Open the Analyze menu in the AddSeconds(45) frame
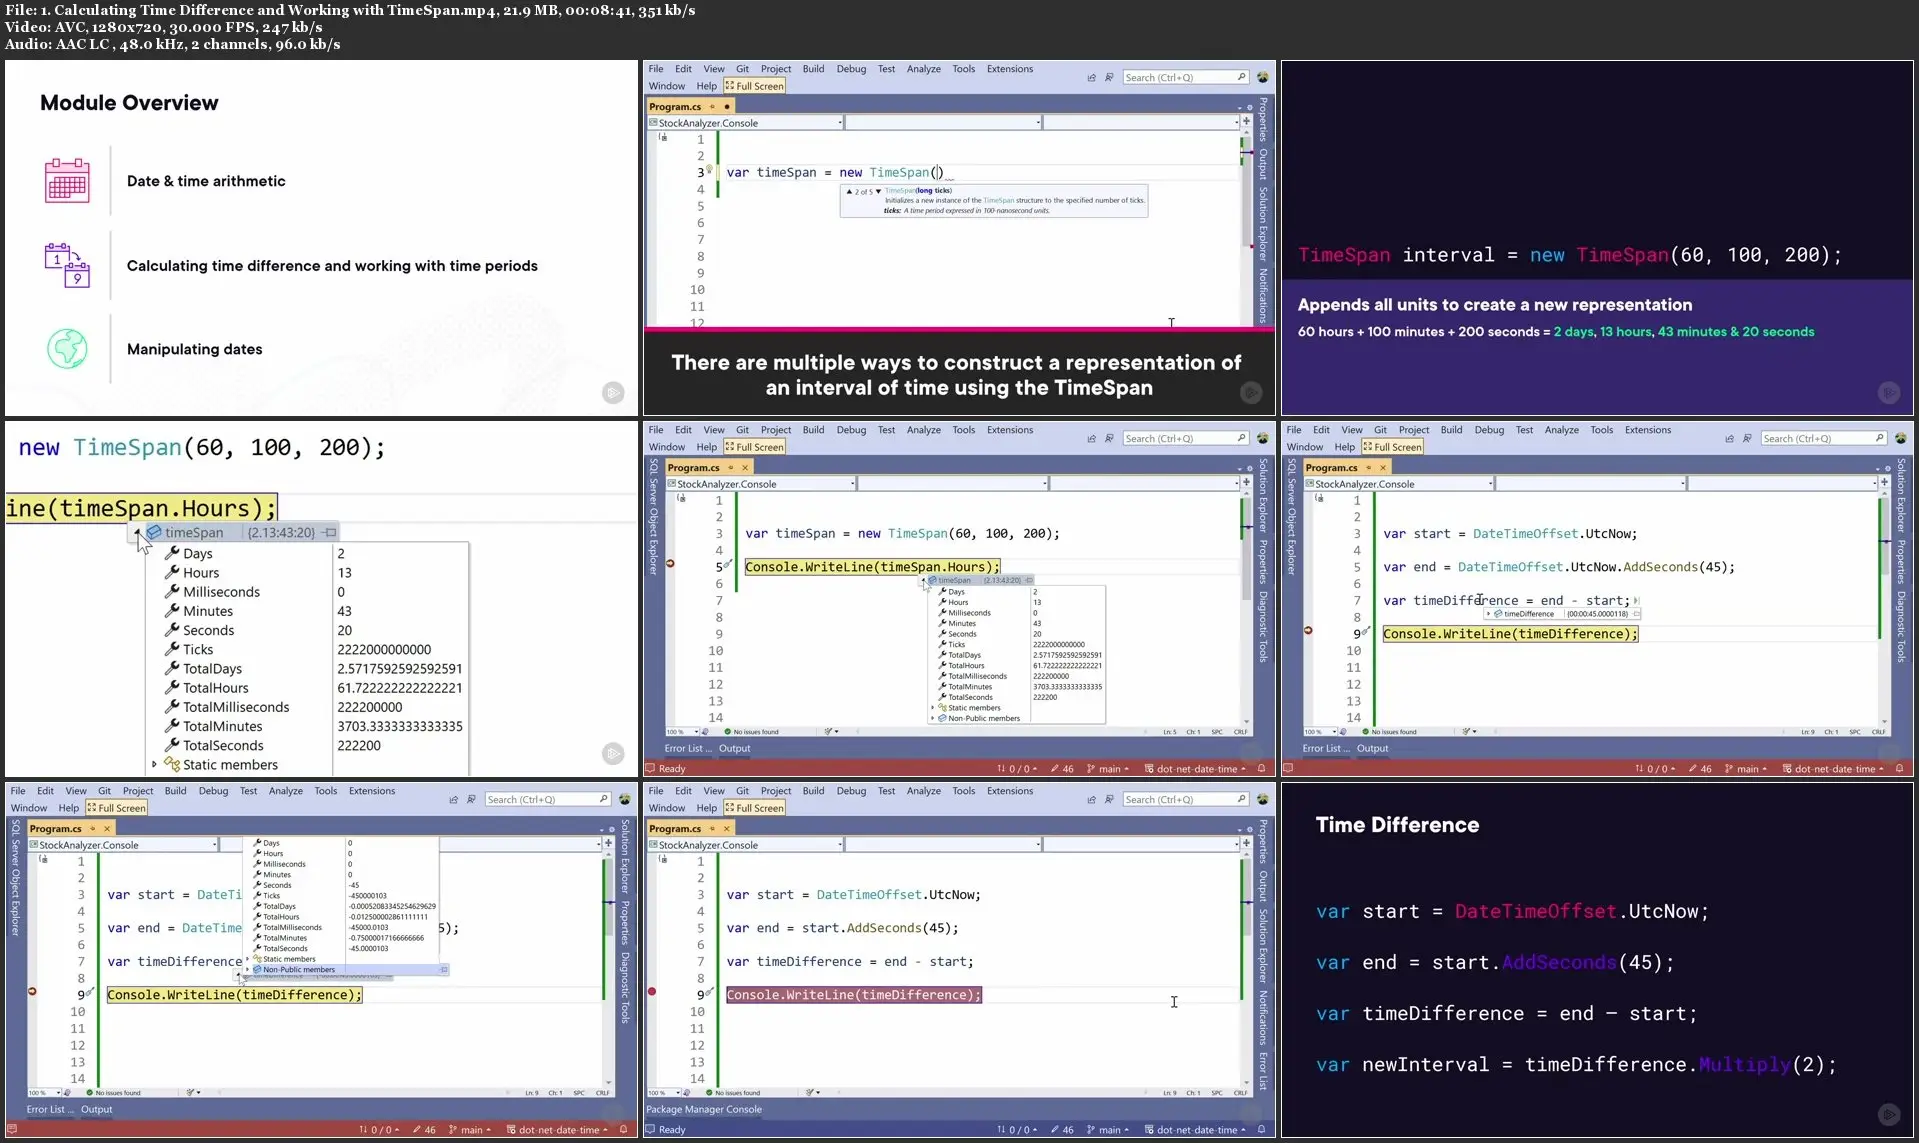1919x1143 pixels. pyautogui.click(x=1561, y=430)
